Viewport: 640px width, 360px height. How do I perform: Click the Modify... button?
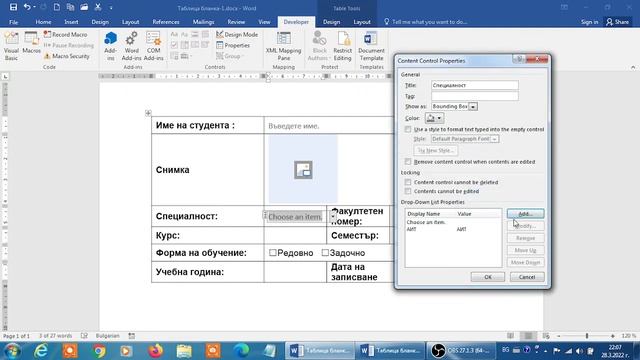coord(525,226)
